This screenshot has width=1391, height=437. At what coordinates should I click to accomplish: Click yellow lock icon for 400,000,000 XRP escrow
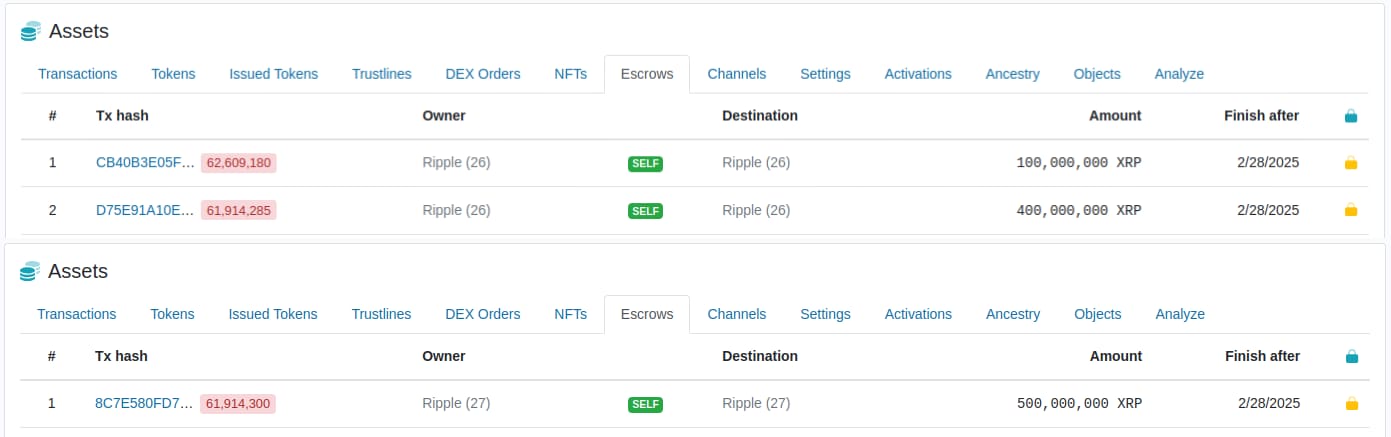coord(1351,210)
